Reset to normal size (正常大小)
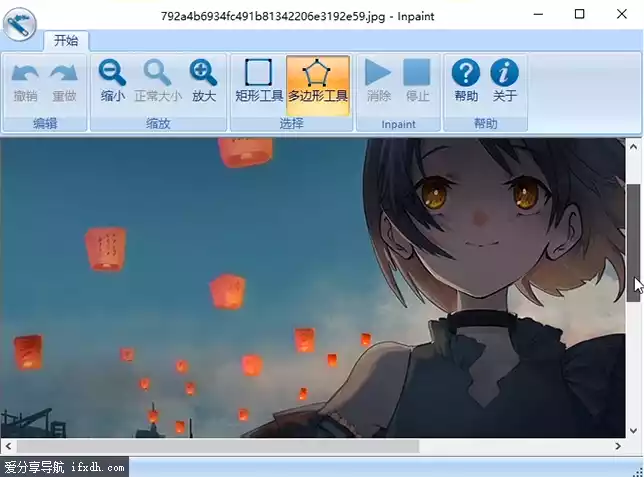 click(x=158, y=82)
